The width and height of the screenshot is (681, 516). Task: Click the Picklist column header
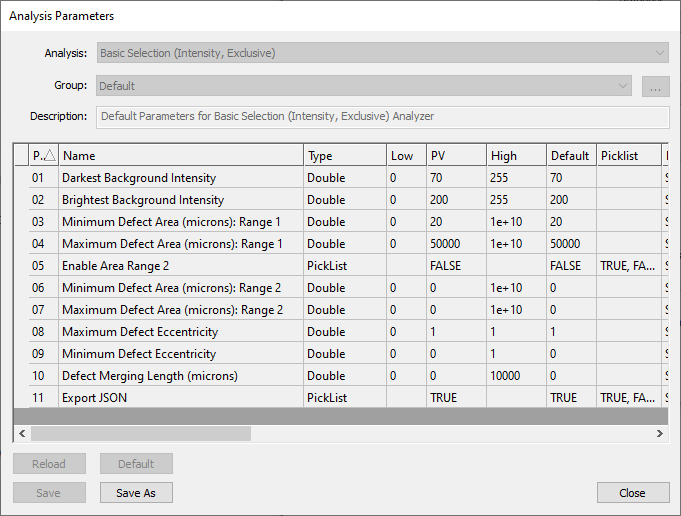tap(627, 156)
